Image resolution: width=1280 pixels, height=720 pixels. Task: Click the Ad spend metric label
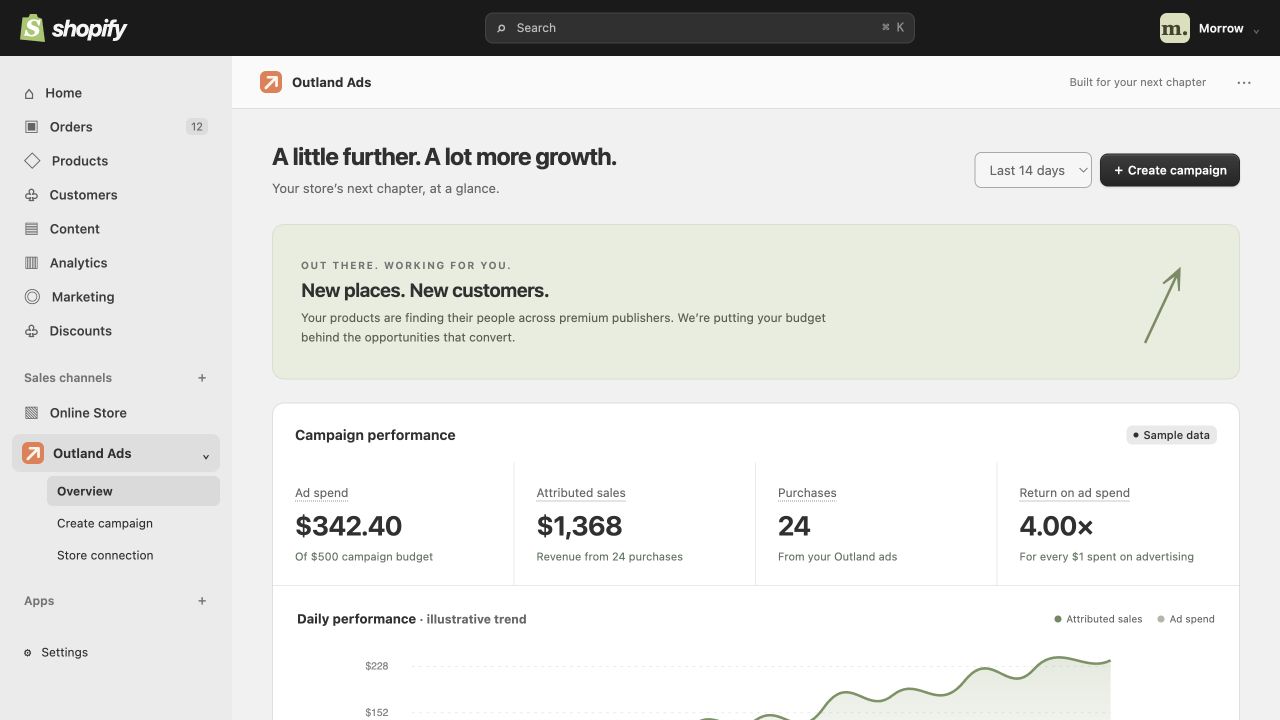322,493
